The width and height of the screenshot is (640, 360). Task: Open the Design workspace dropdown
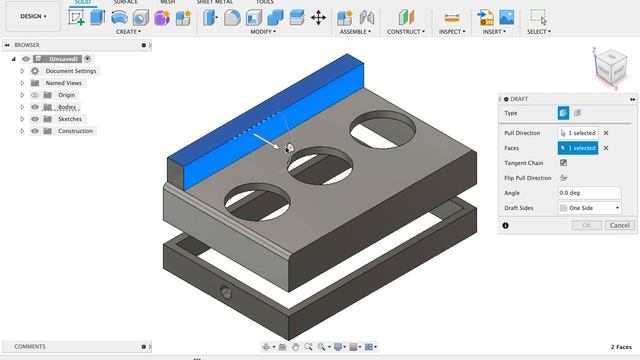tap(33, 16)
